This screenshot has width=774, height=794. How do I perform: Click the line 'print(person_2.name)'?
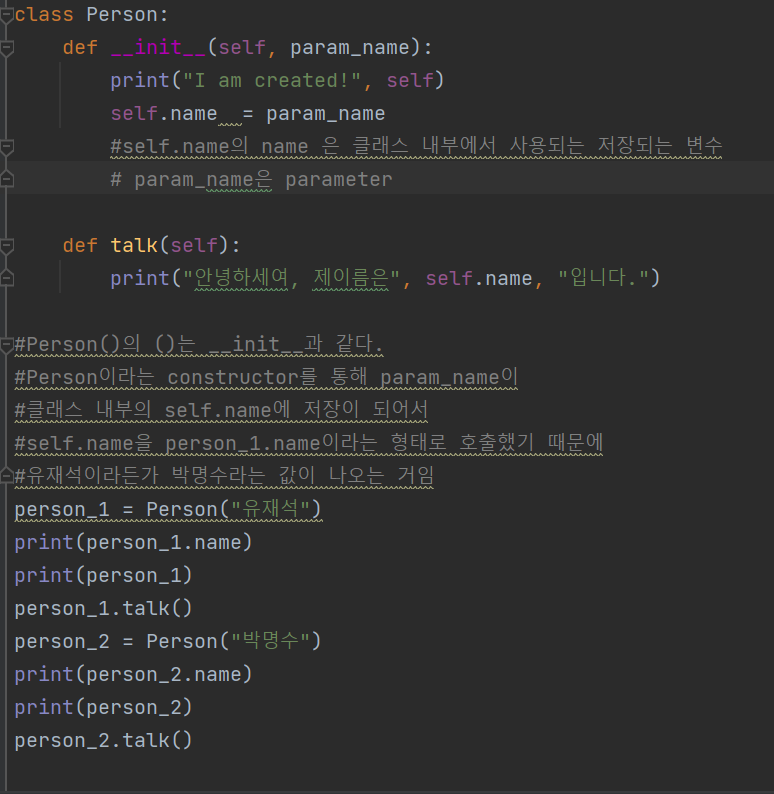(x=133, y=675)
